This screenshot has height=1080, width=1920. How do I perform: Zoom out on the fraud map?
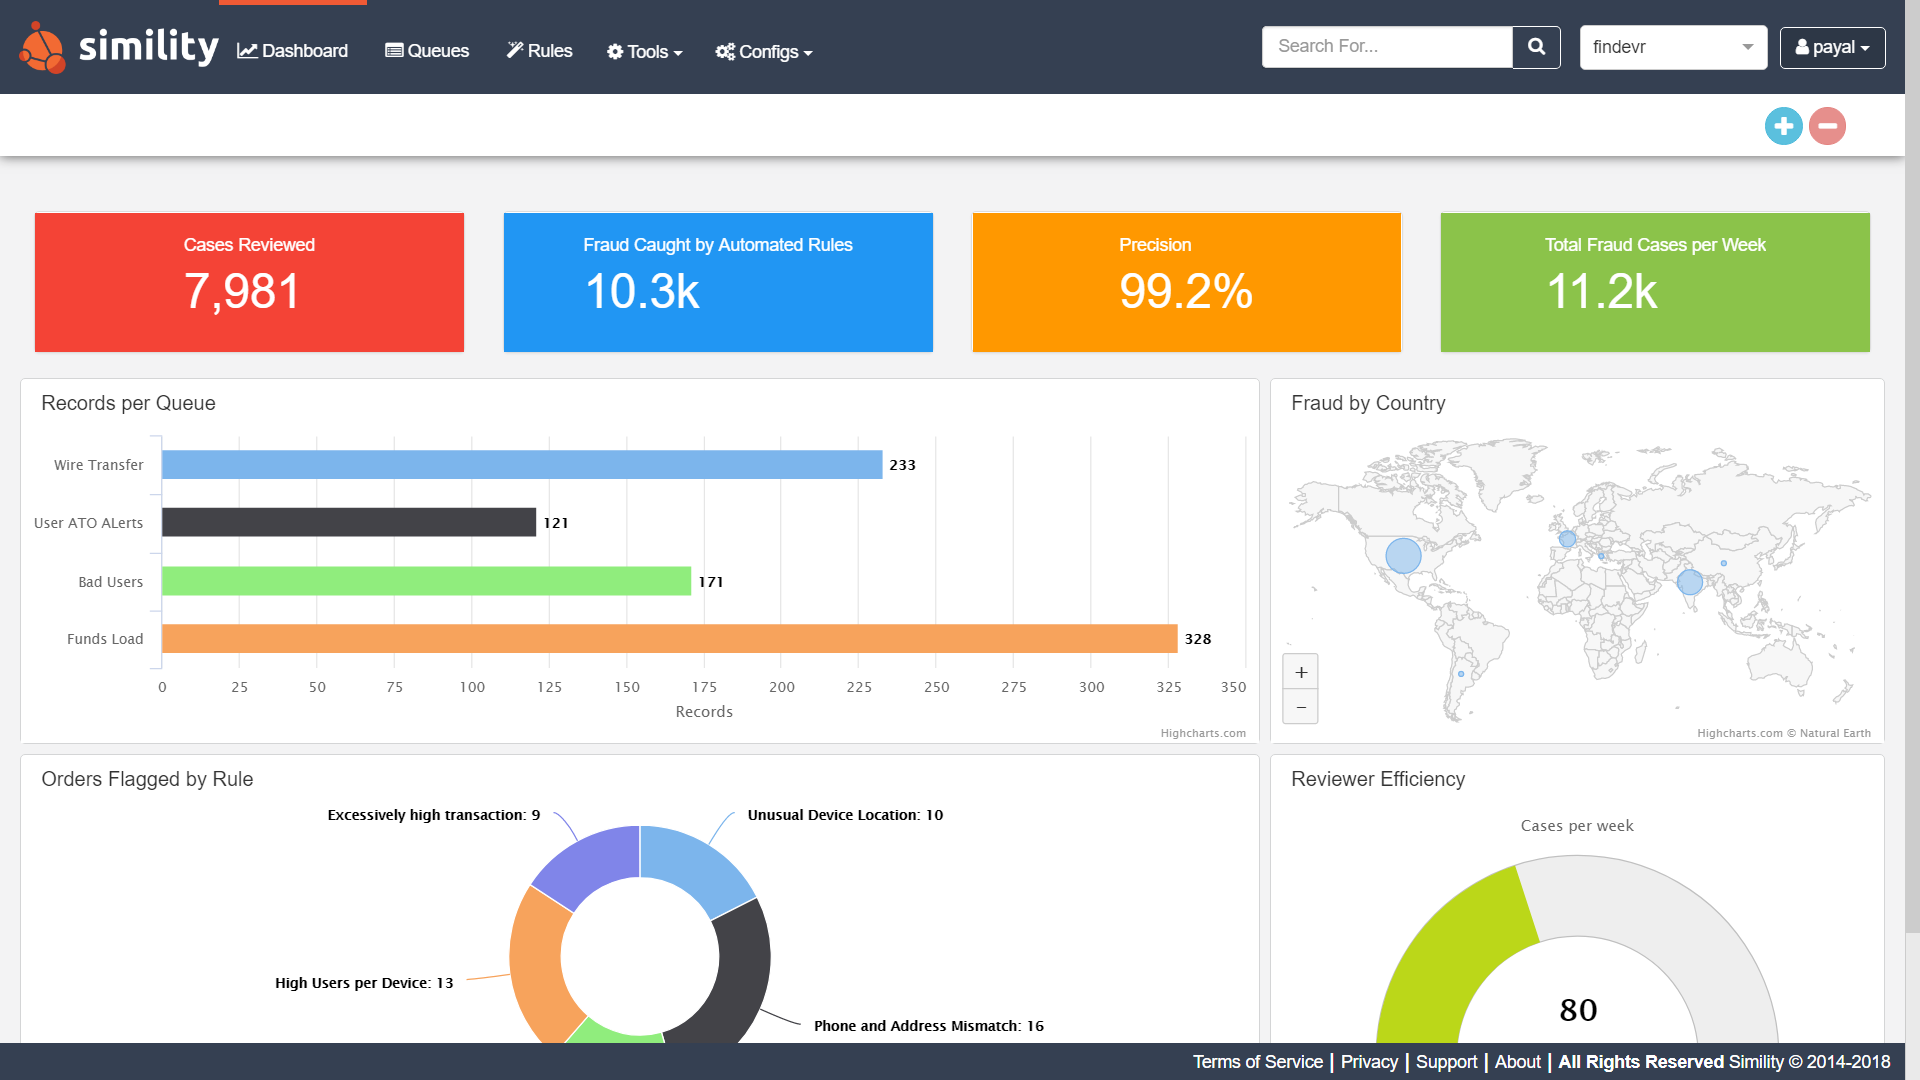click(1300, 707)
